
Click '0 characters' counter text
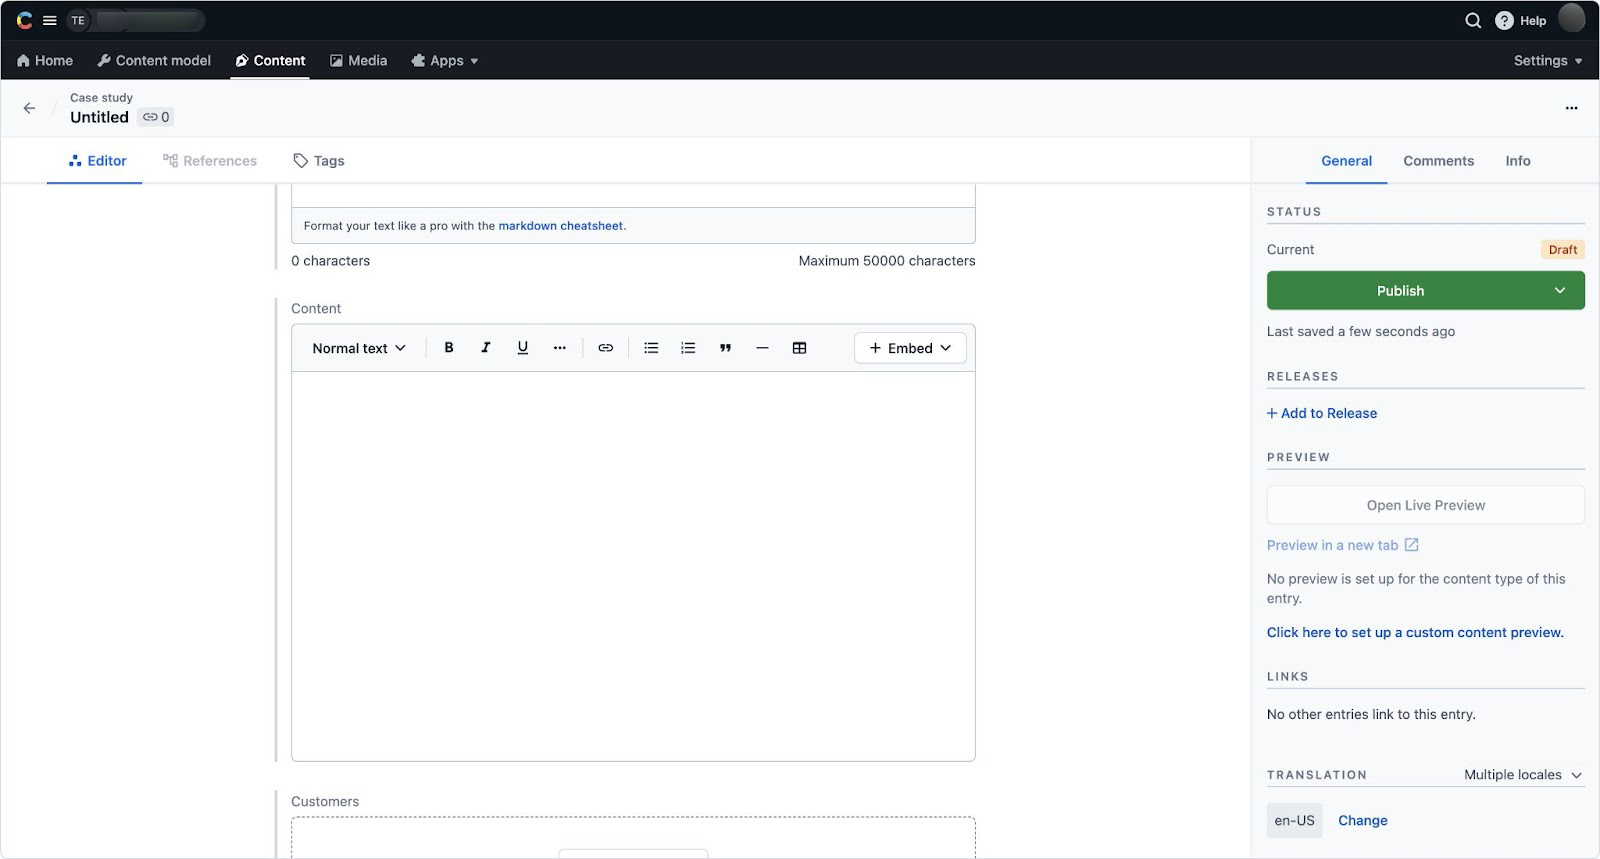331,261
